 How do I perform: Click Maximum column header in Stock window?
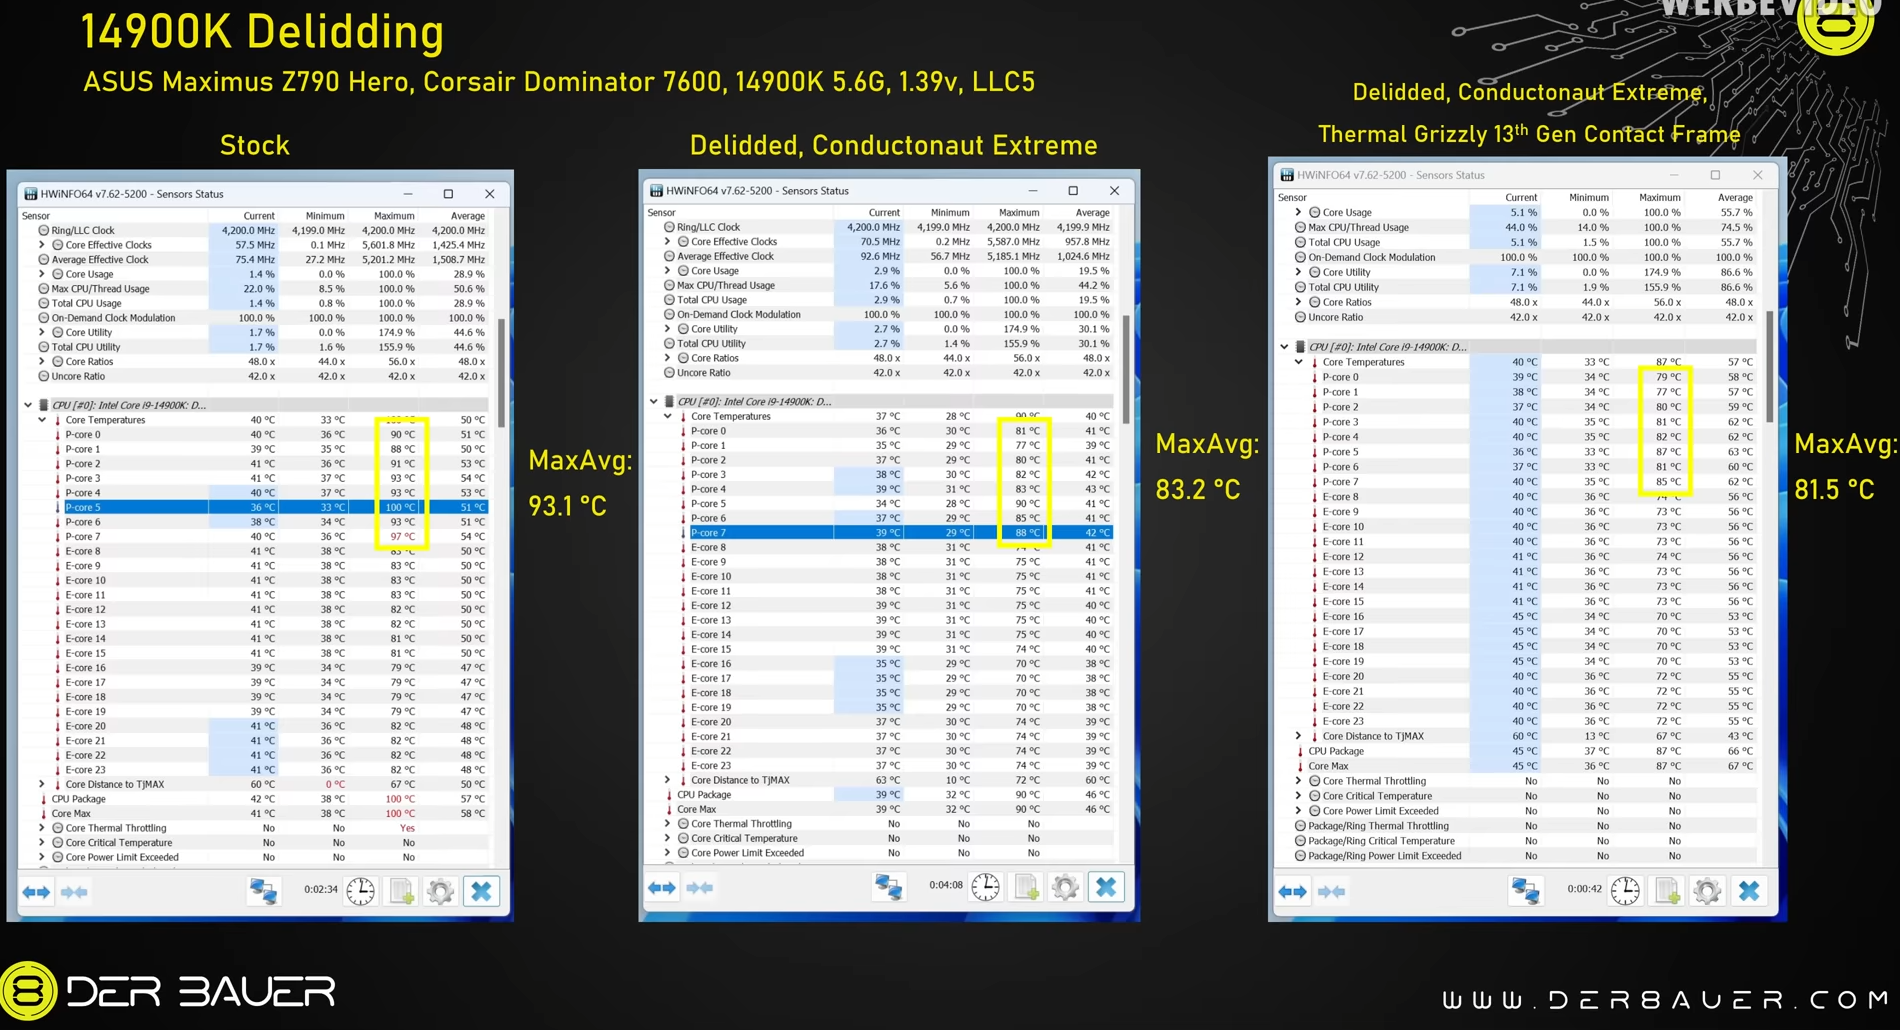(394, 216)
